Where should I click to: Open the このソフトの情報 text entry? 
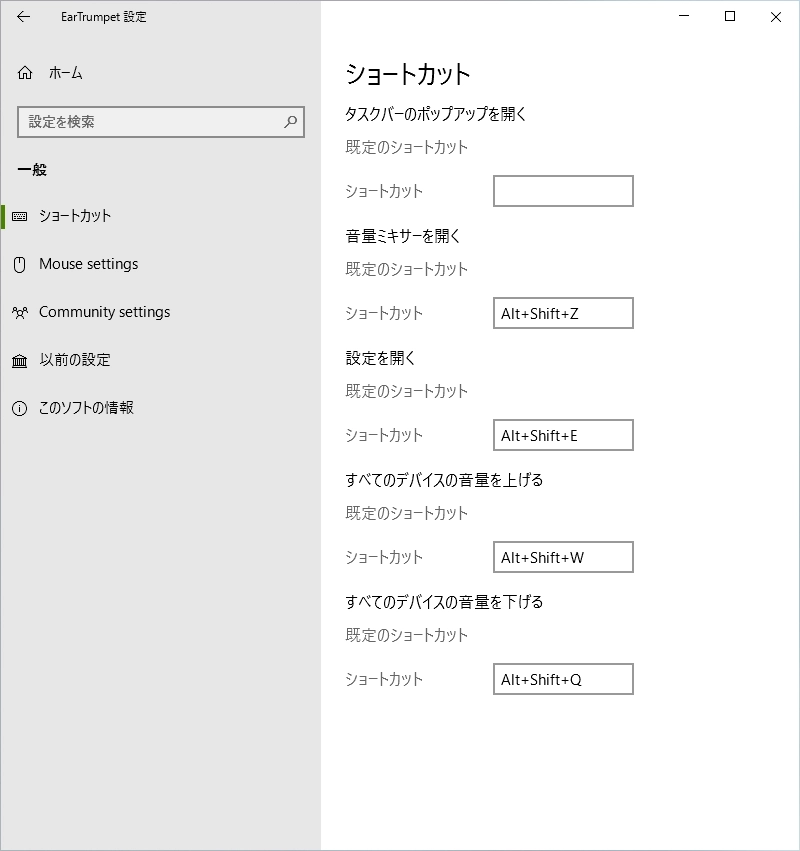tap(86, 408)
